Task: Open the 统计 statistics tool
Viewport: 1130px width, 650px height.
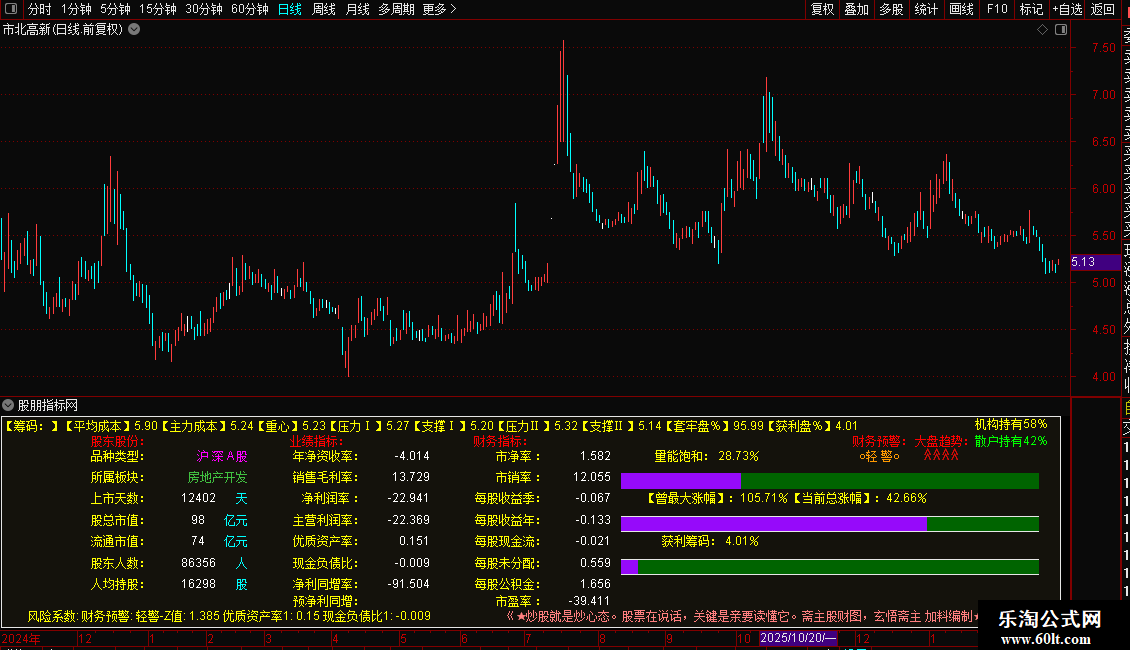Action: click(926, 9)
